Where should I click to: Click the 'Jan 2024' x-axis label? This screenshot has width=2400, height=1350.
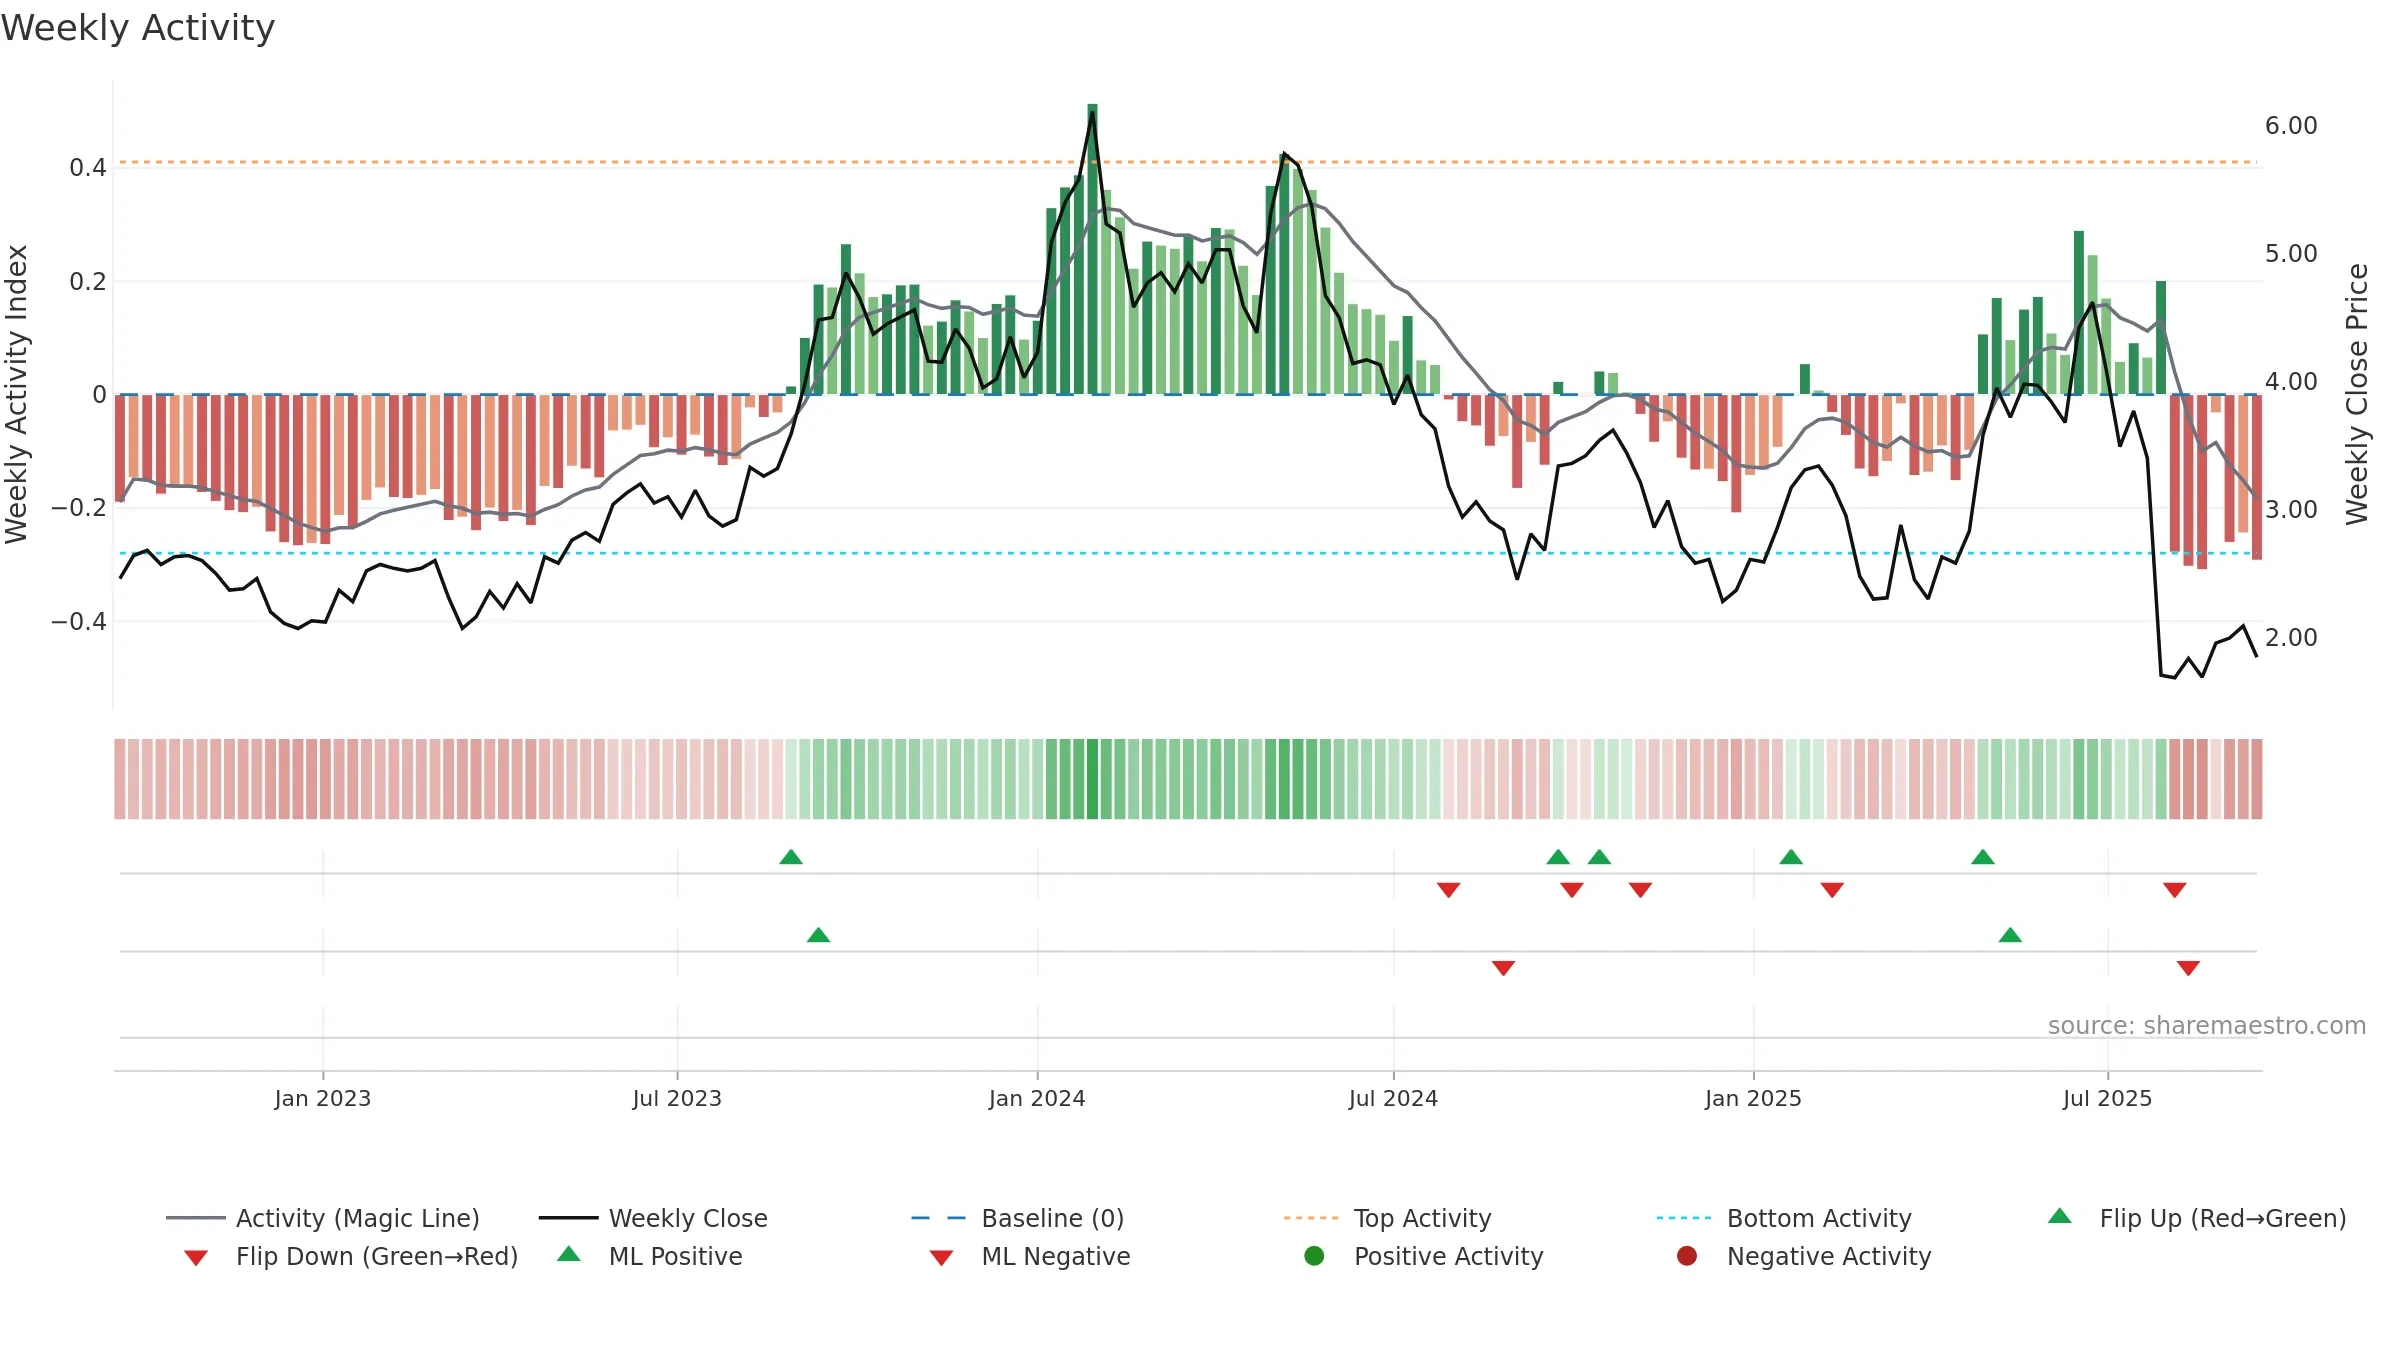pos(1037,1098)
